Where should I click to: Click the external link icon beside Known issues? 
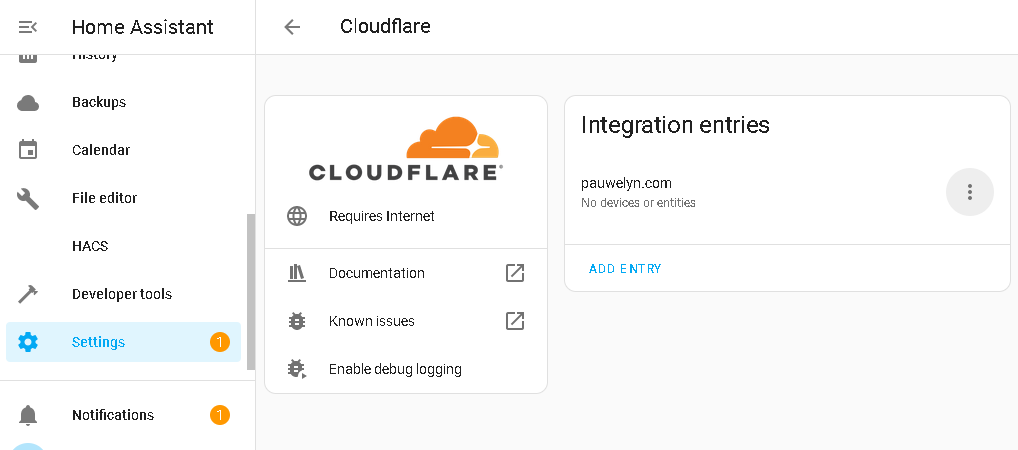pyautogui.click(x=515, y=321)
